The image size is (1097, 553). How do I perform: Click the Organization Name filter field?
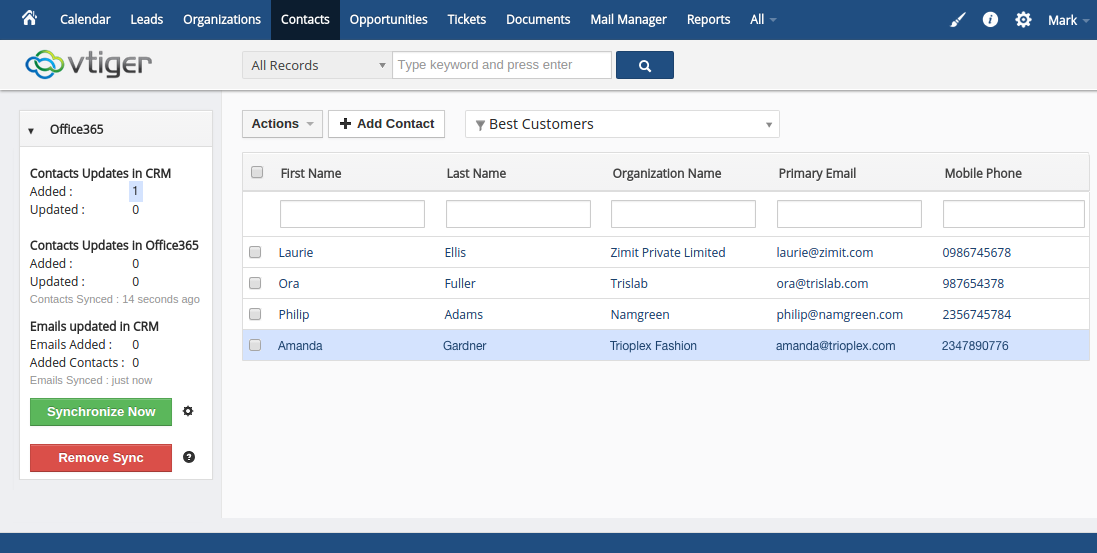pos(684,214)
